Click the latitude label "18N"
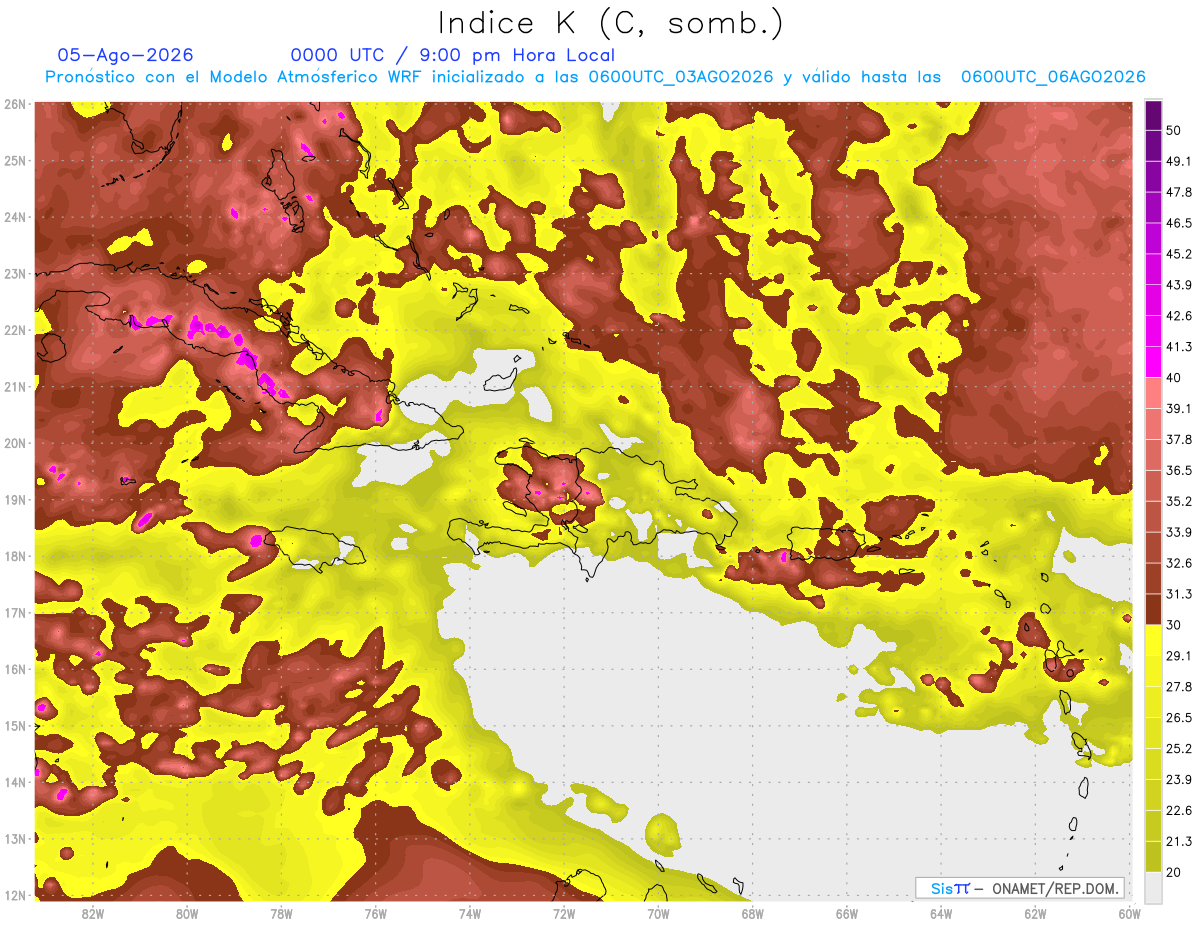The height and width of the screenshot is (927, 1200). coord(15,556)
